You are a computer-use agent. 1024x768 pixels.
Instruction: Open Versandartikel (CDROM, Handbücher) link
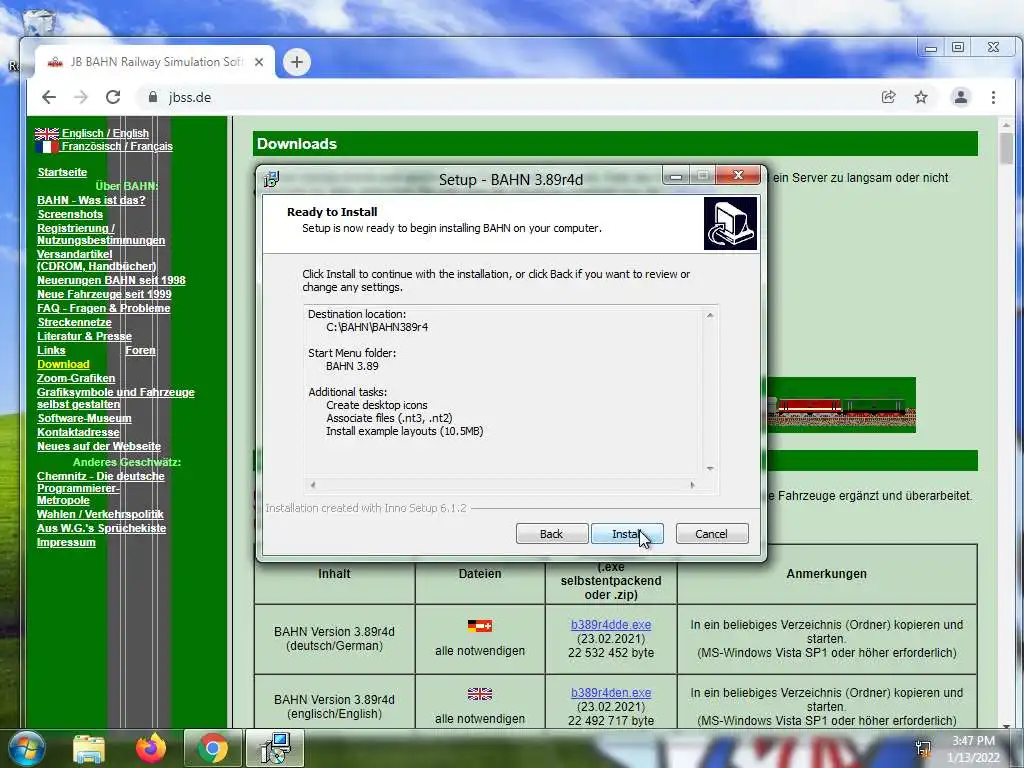[x=96, y=260]
